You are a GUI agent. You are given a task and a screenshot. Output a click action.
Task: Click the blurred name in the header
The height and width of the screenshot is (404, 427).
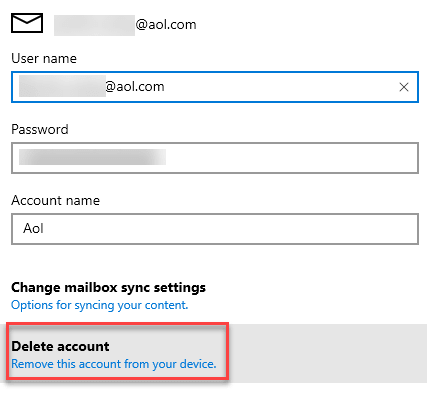pyautogui.click(x=94, y=25)
